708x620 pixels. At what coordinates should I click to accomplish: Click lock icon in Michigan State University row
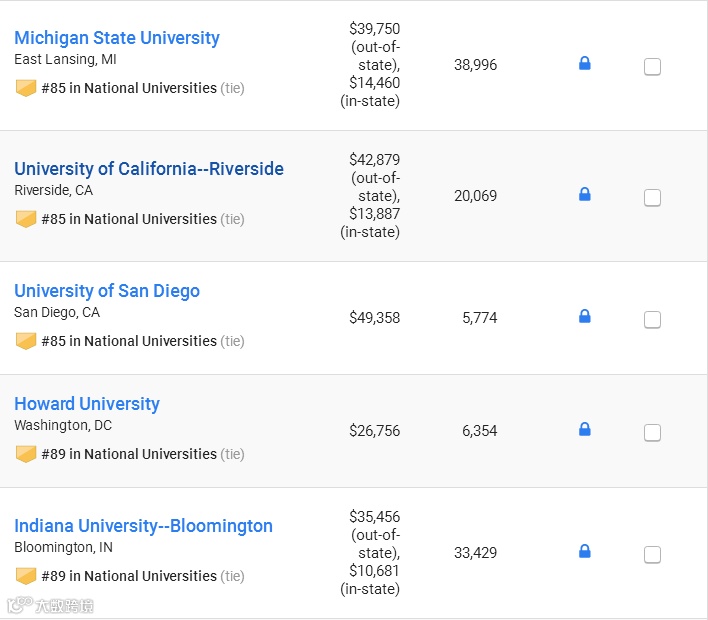585,64
